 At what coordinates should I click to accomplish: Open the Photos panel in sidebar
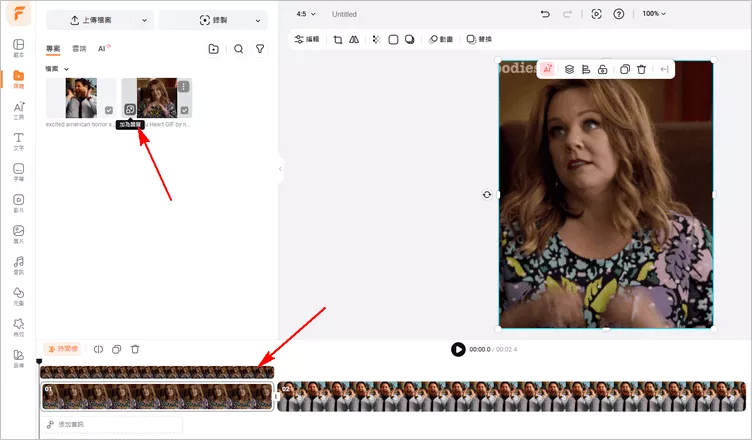(x=19, y=235)
